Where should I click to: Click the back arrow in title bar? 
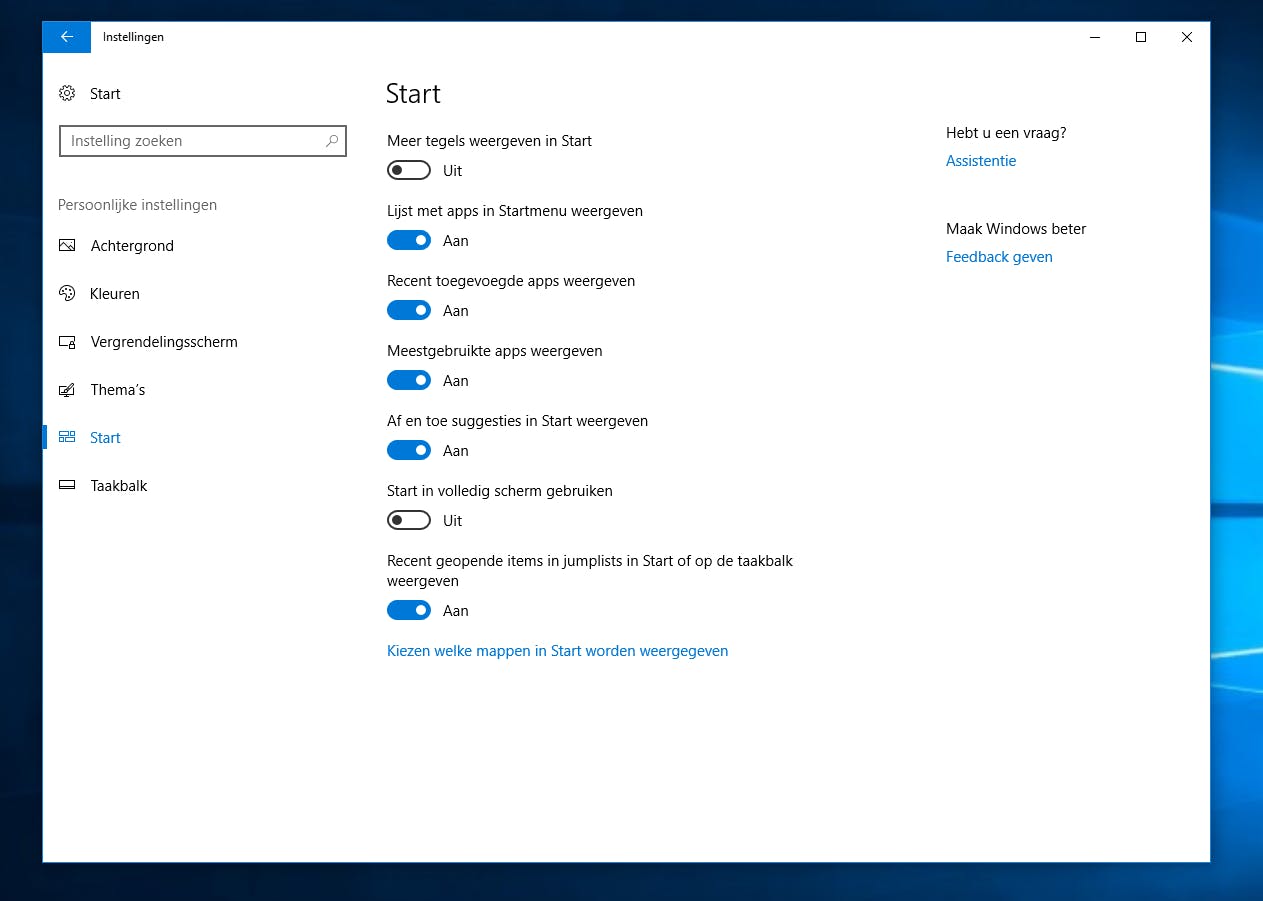coord(67,37)
